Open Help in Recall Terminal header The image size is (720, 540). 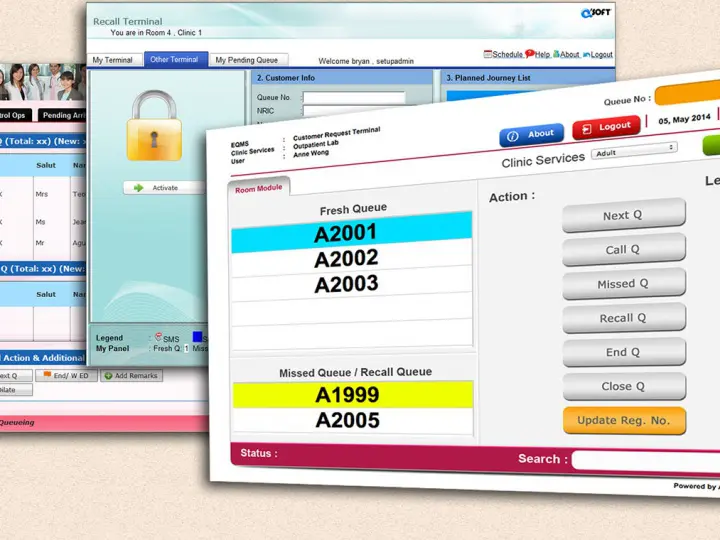538,55
